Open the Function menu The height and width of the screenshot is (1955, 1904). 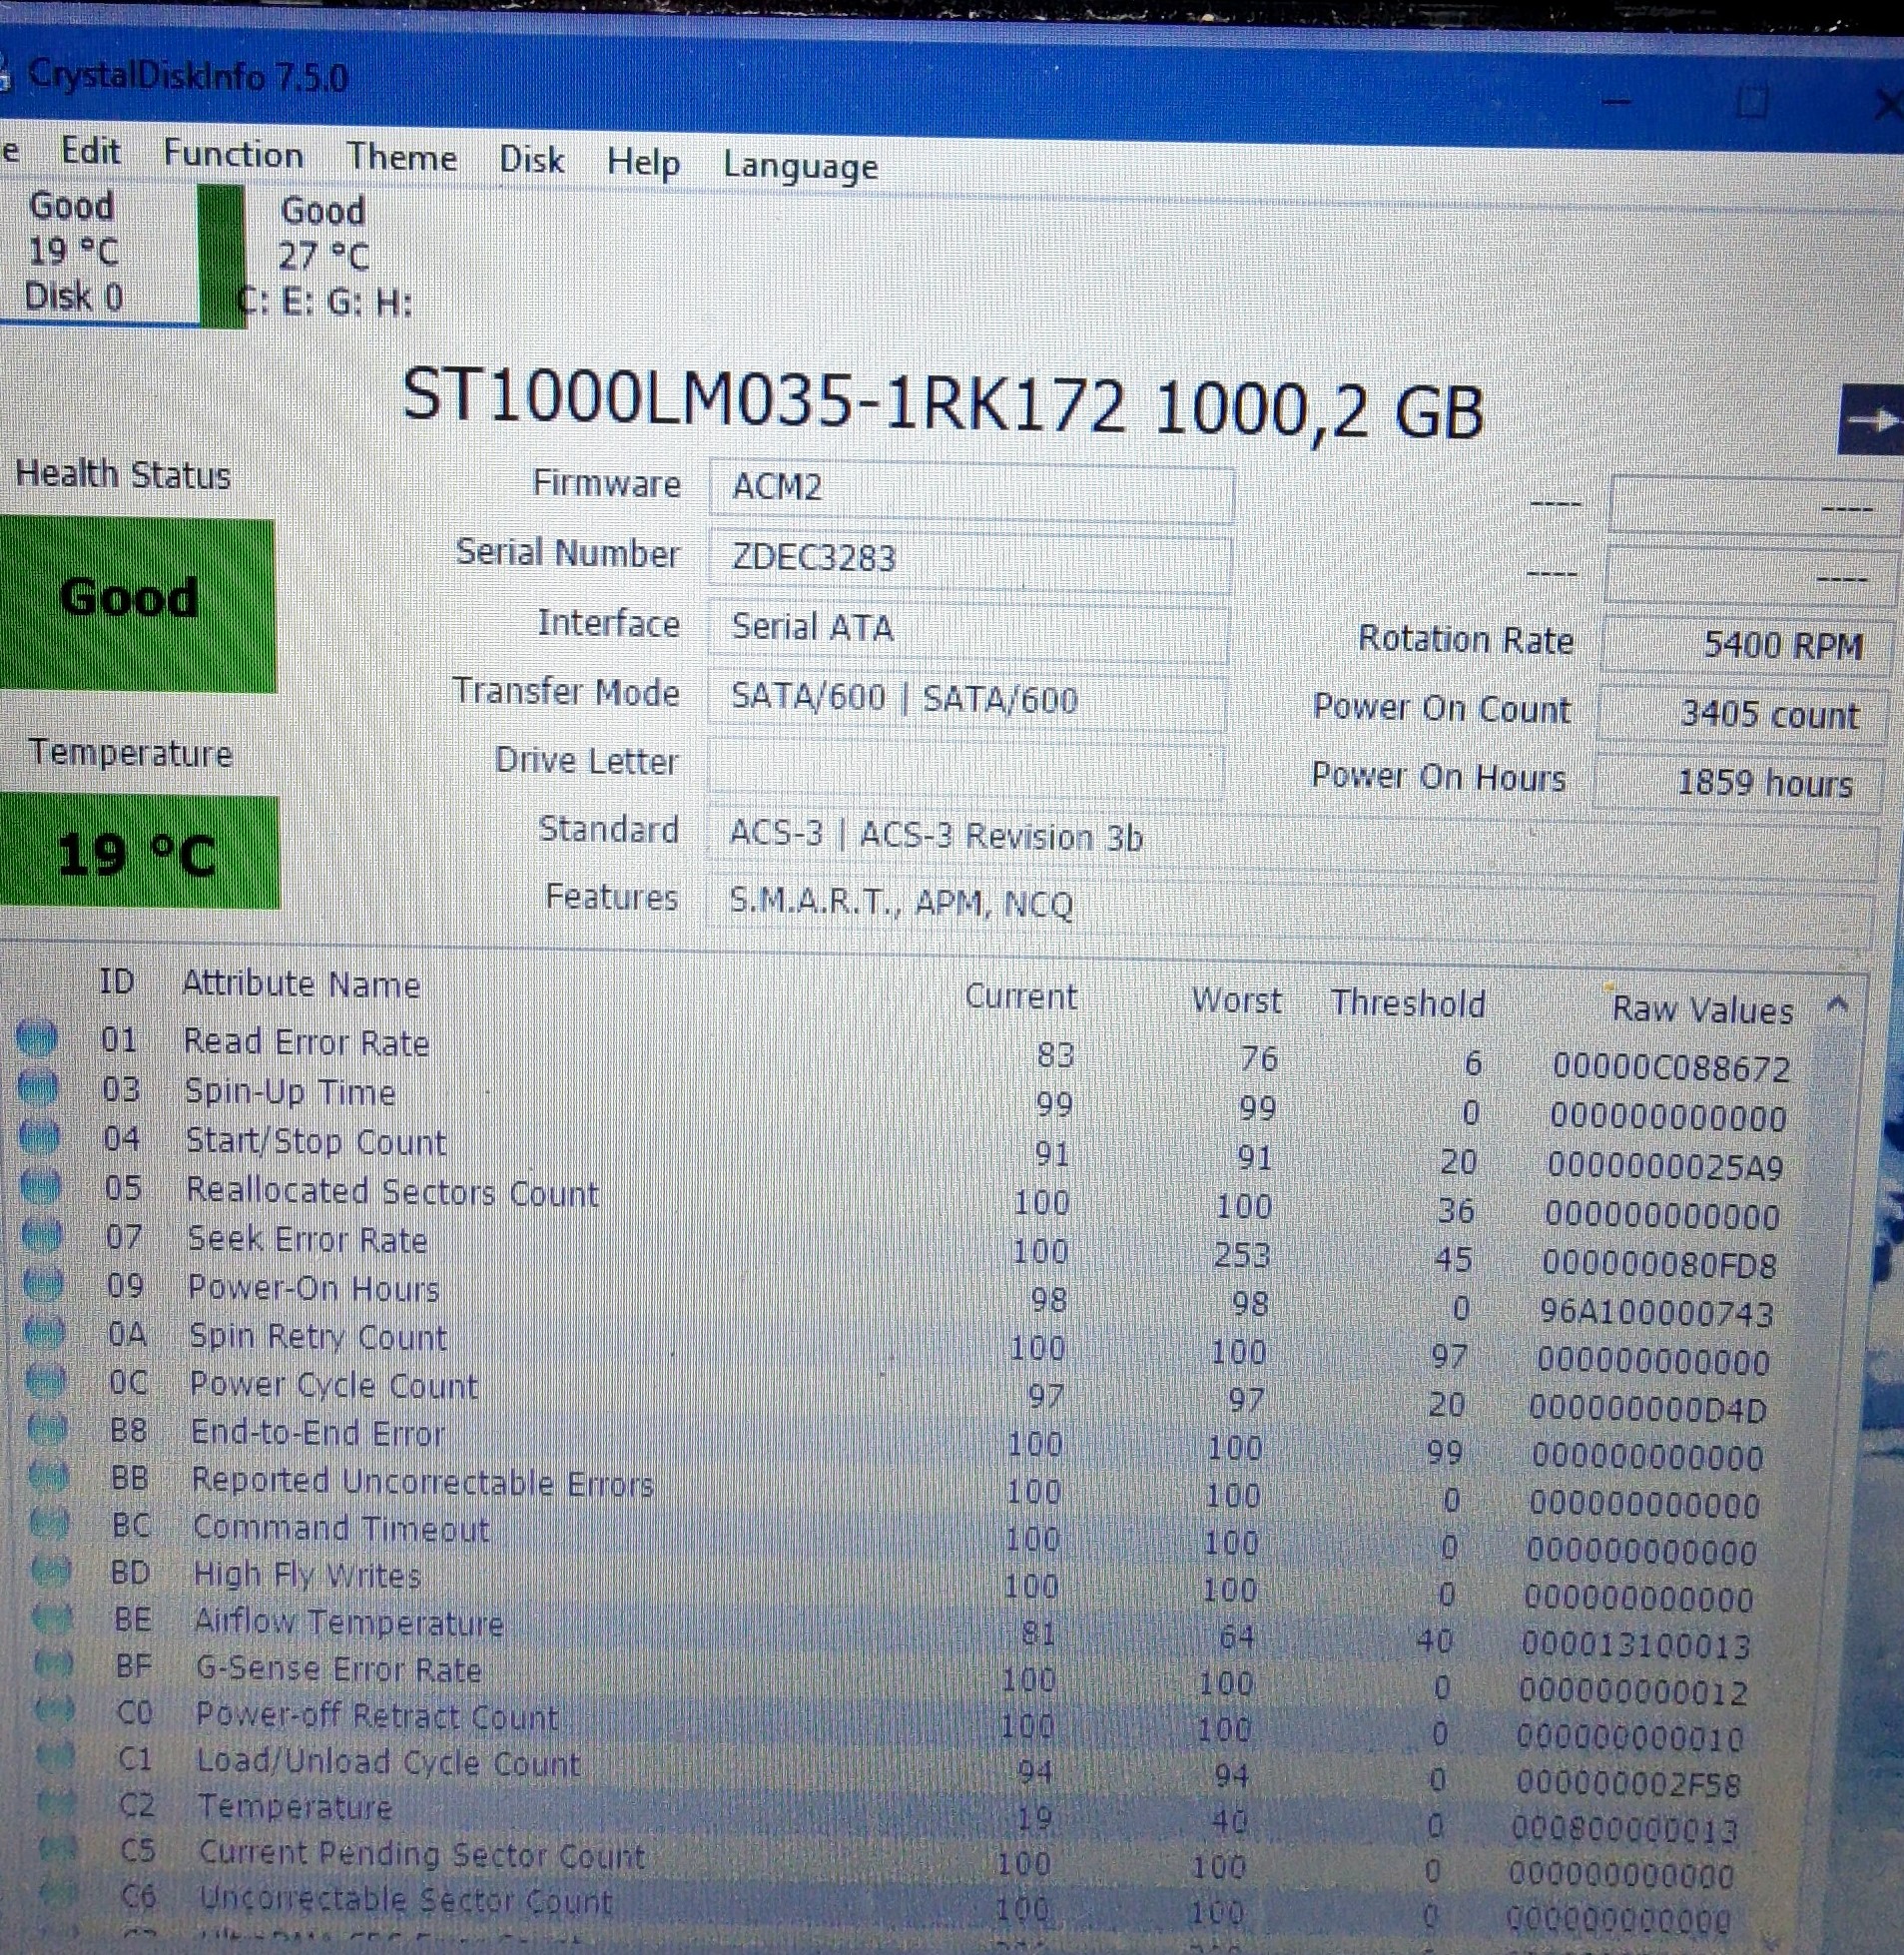point(233,154)
